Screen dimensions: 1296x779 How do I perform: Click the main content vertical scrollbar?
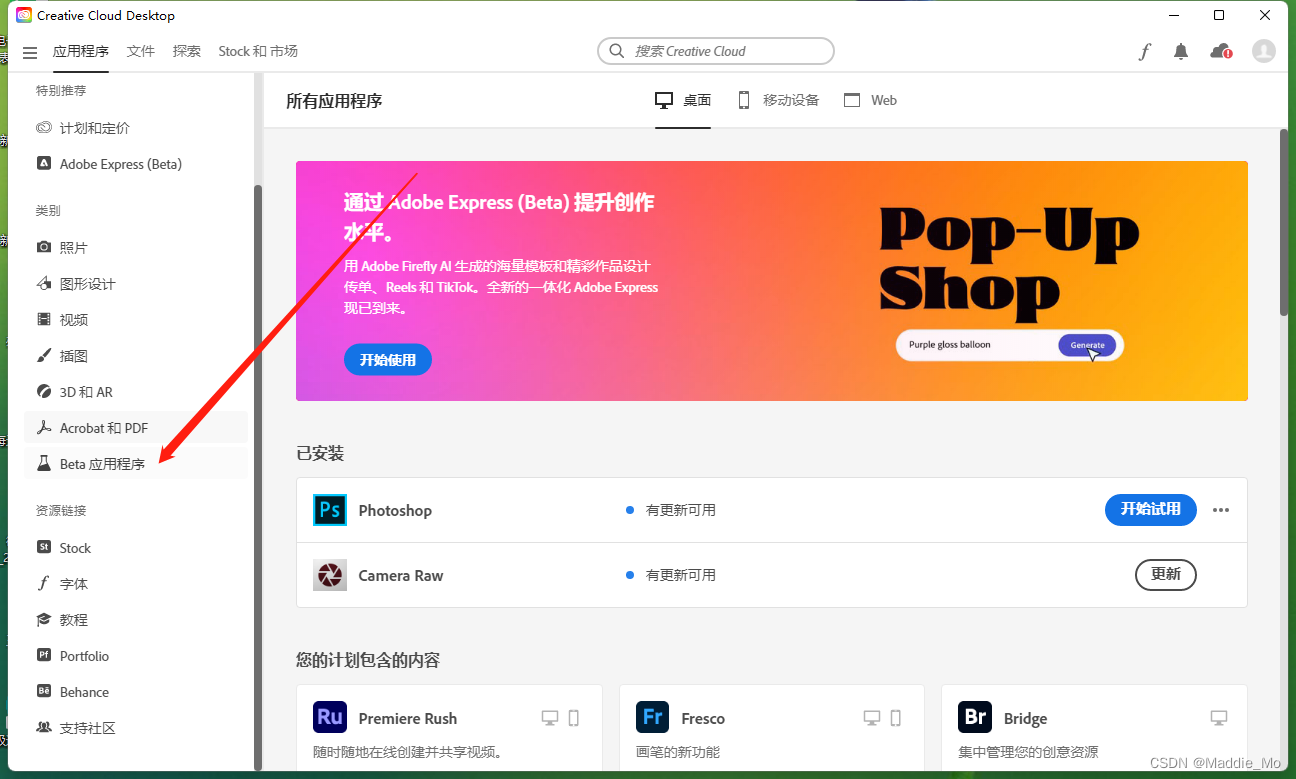pos(1284,223)
